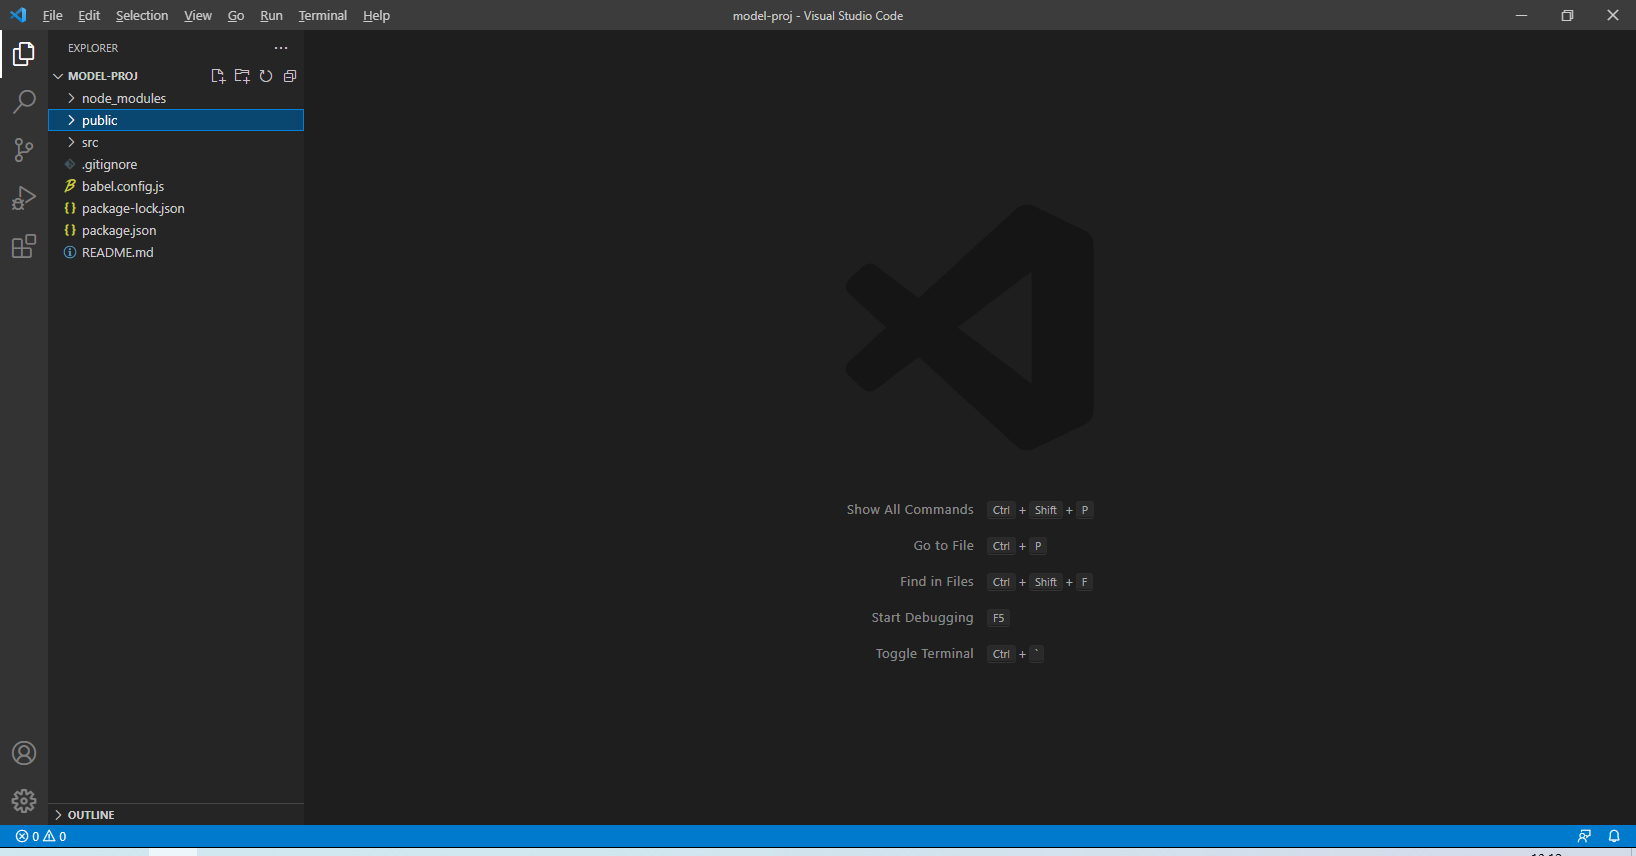Screen dimensions: 1636x856
Task: Open Explorer views and more actions ellipsis
Action: point(281,48)
